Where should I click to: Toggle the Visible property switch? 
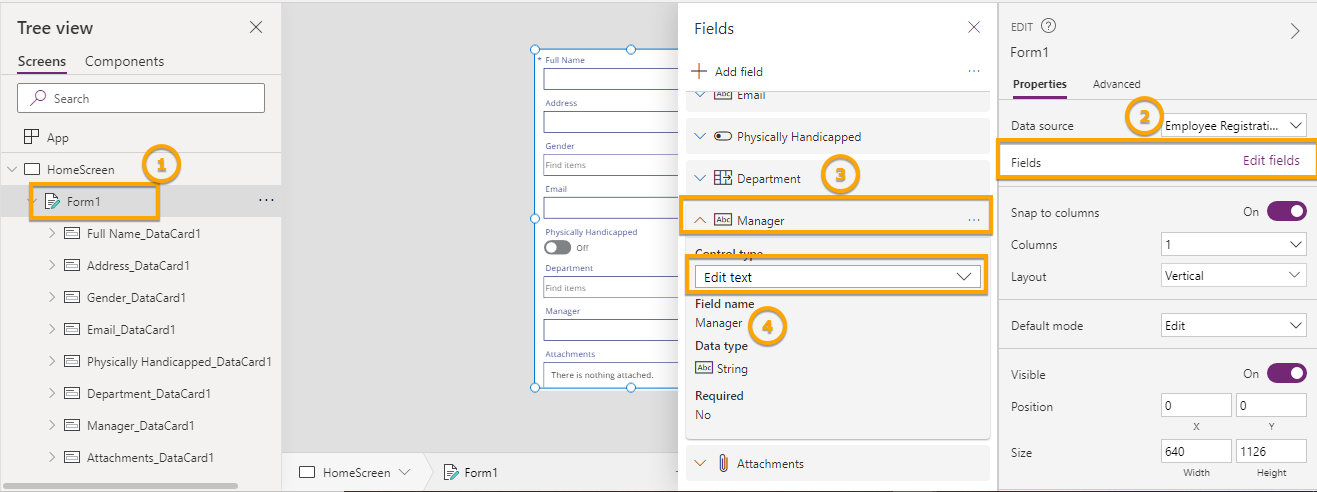click(x=1286, y=373)
